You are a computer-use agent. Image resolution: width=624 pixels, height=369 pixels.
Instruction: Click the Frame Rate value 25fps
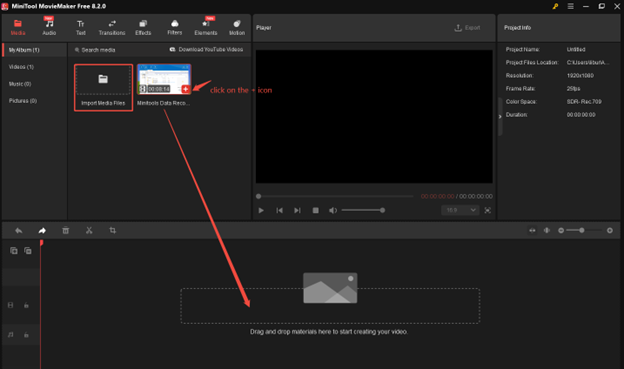tap(573, 88)
